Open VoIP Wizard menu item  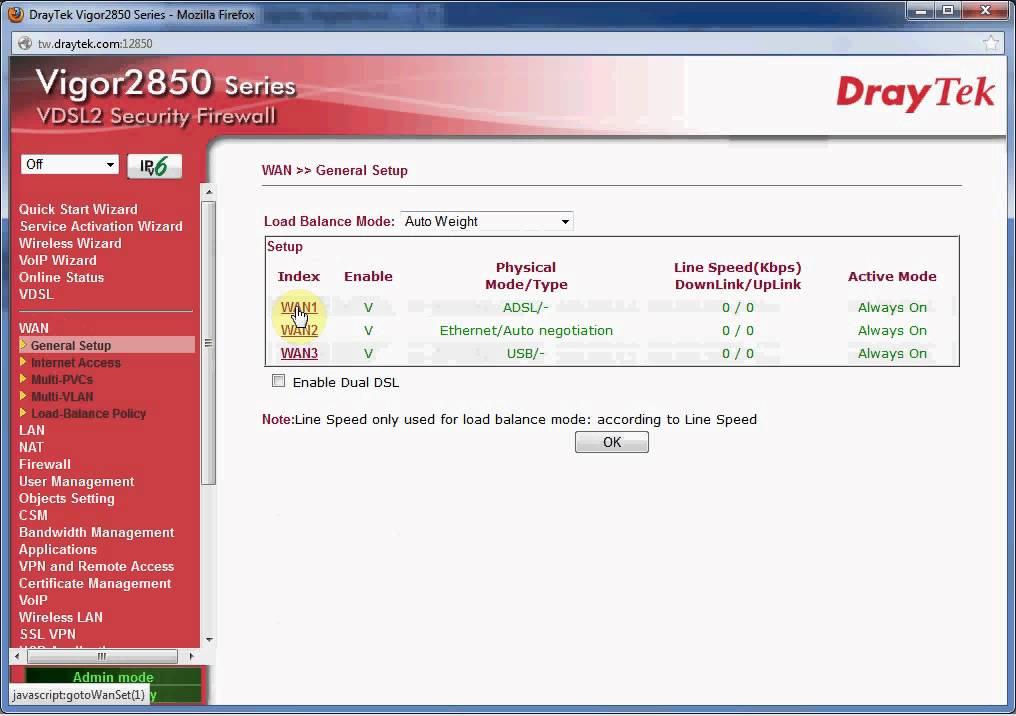point(58,260)
